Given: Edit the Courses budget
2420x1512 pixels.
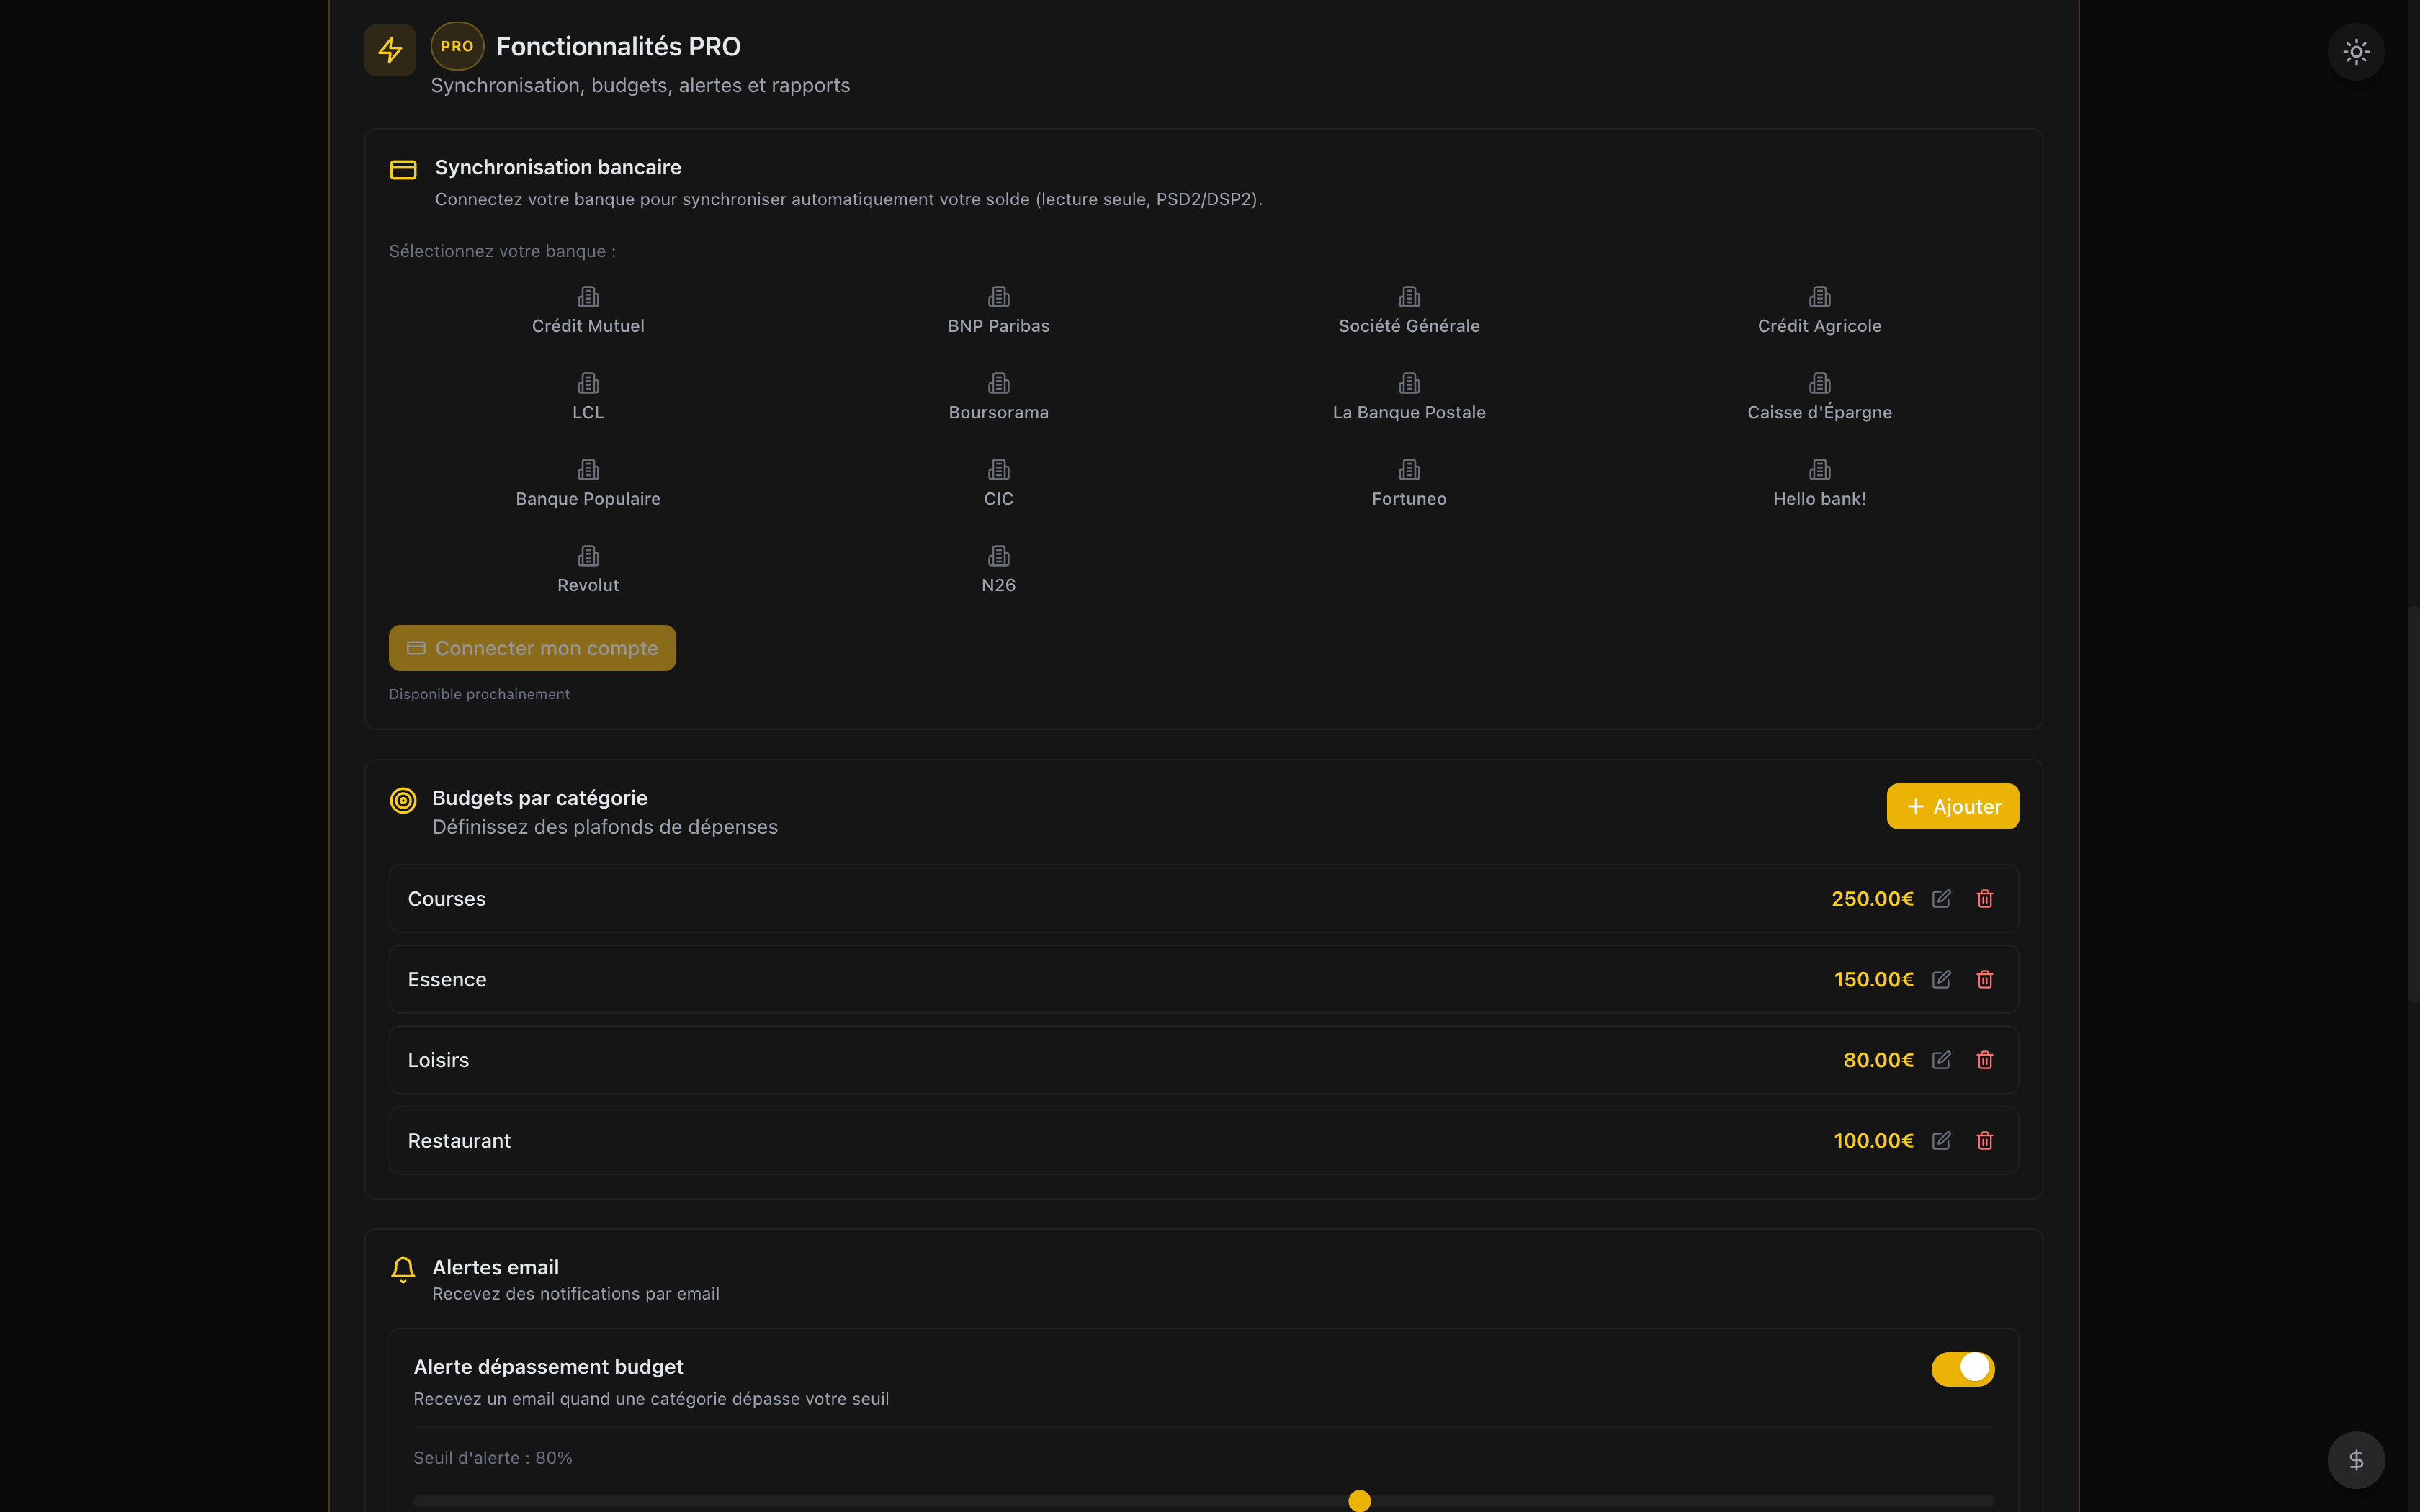Looking at the screenshot, I should click(x=1941, y=899).
